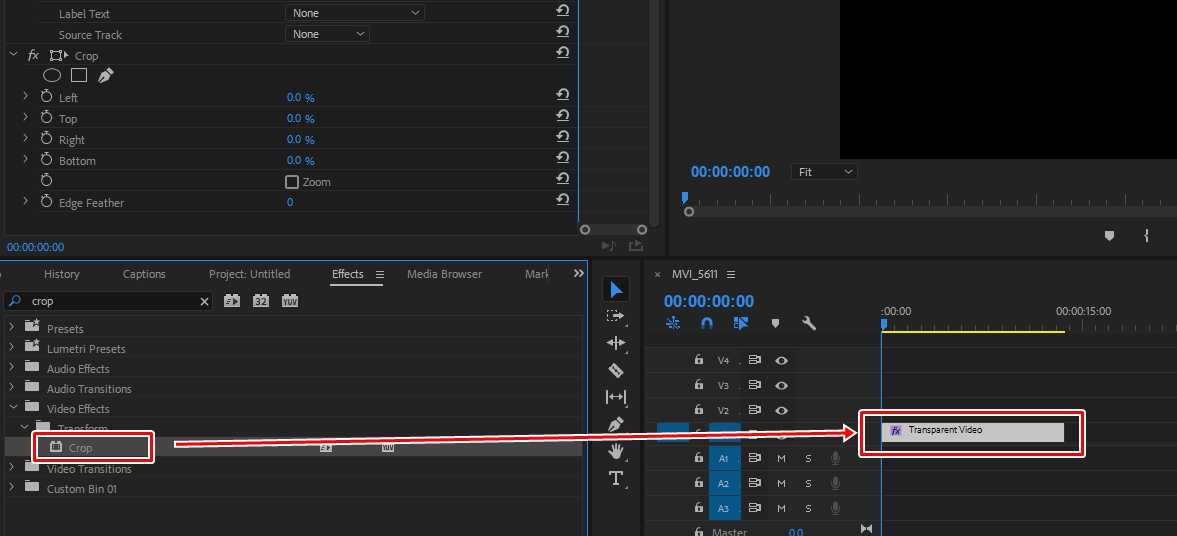Select the Selection tool arrow
This screenshot has width=1177, height=536.
(616, 290)
